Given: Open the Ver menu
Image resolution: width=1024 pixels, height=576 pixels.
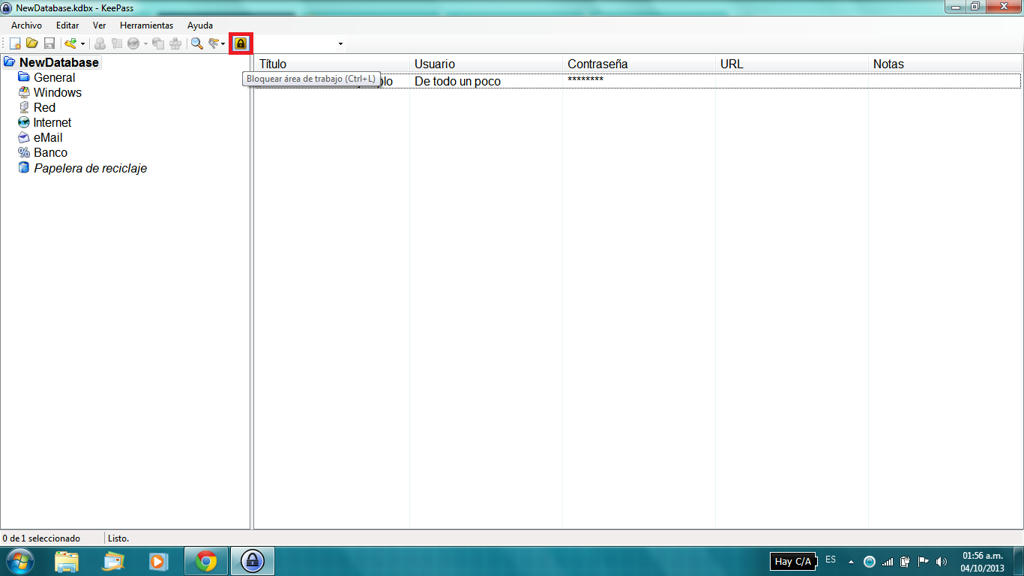Looking at the screenshot, I should 99,25.
